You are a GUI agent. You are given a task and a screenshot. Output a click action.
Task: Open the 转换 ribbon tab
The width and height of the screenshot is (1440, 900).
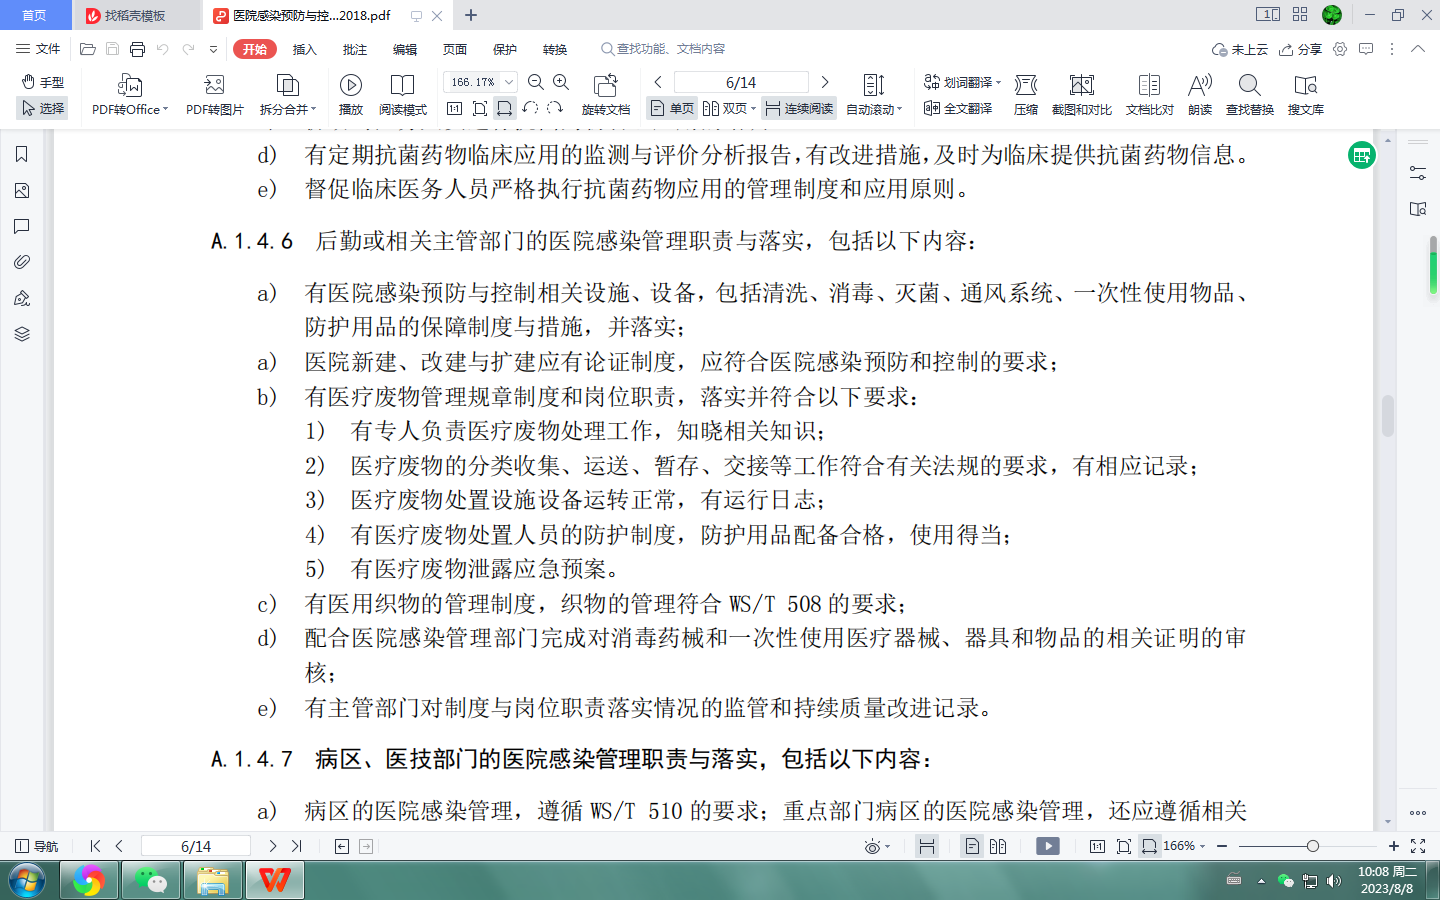click(x=554, y=49)
